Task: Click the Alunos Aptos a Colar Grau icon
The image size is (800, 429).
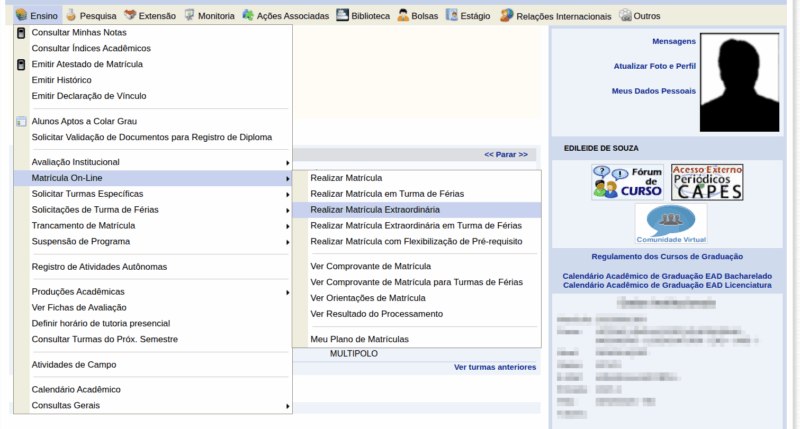Action: [x=21, y=121]
